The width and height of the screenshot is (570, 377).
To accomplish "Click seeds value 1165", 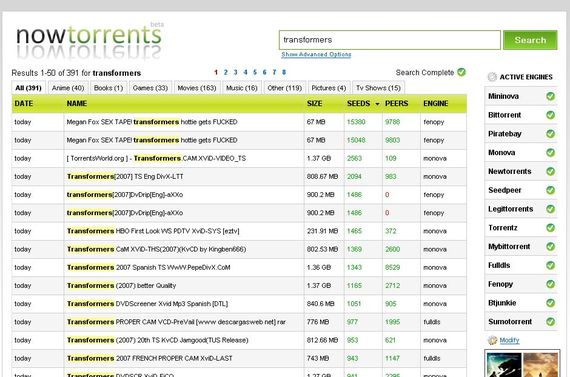I will pos(354,286).
